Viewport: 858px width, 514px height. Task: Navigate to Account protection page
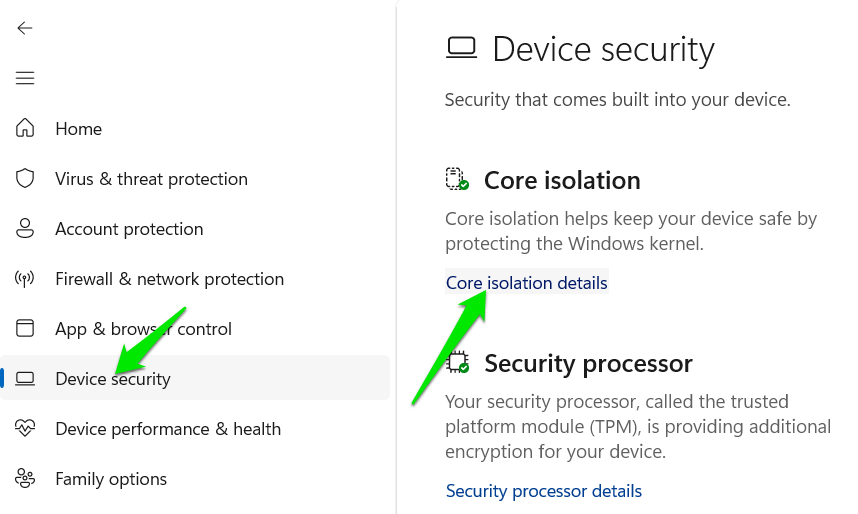tap(129, 229)
